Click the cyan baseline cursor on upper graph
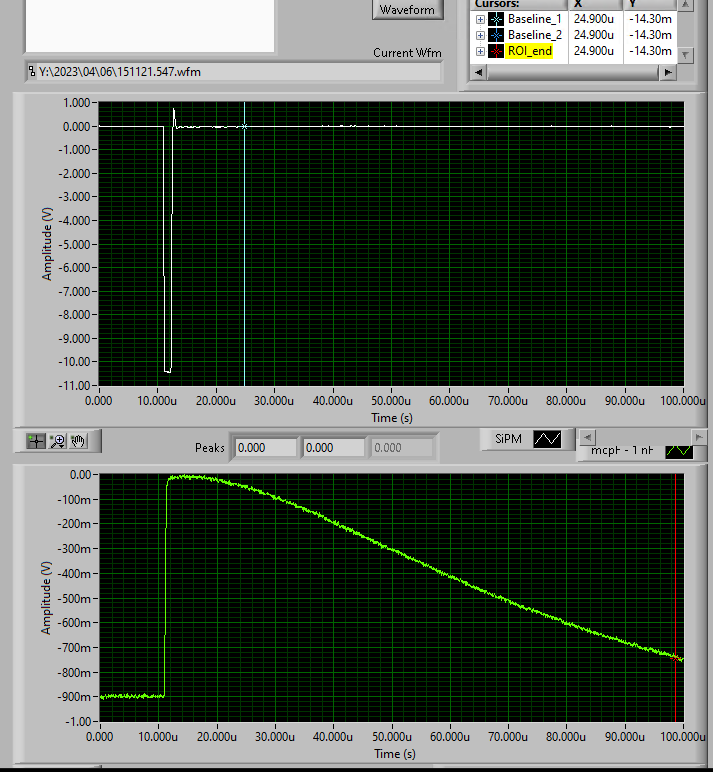The width and height of the screenshot is (713, 772). [244, 127]
